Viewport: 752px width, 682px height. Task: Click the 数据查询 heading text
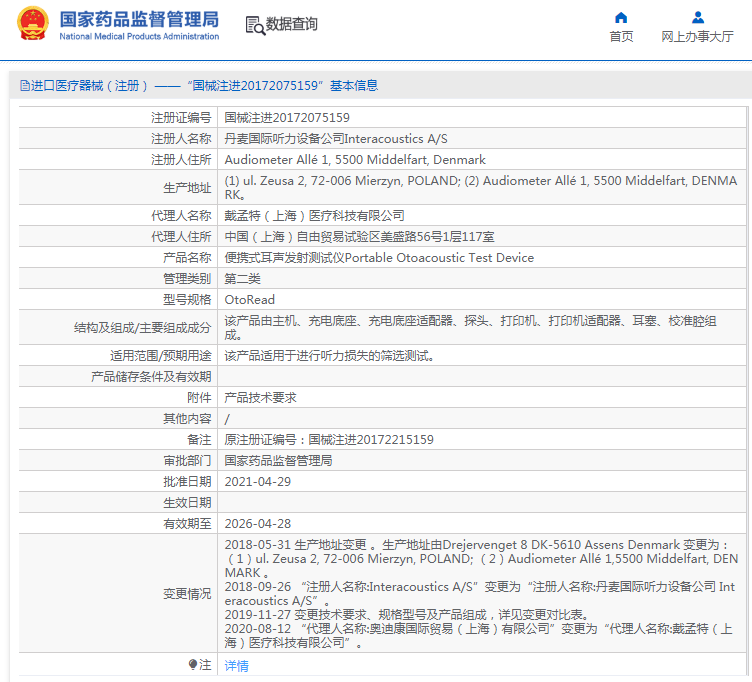tap(292, 24)
